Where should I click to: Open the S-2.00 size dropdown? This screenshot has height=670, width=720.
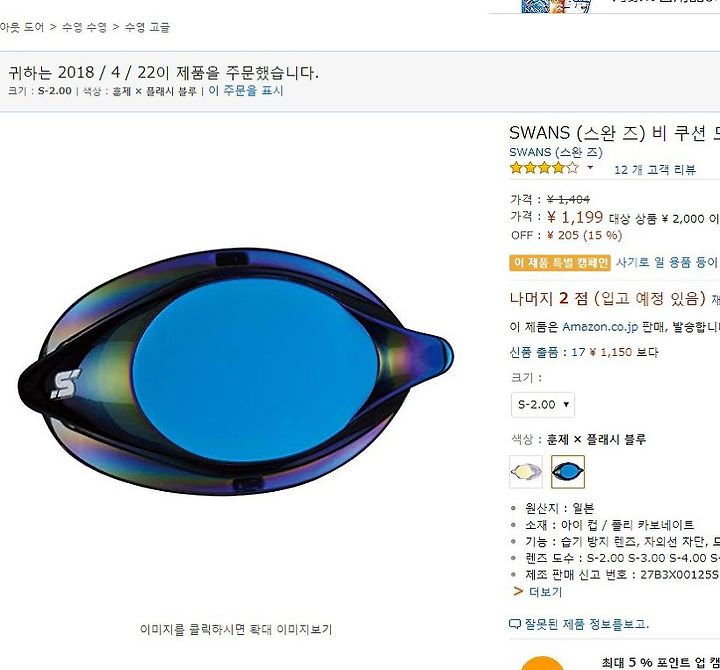coord(543,405)
